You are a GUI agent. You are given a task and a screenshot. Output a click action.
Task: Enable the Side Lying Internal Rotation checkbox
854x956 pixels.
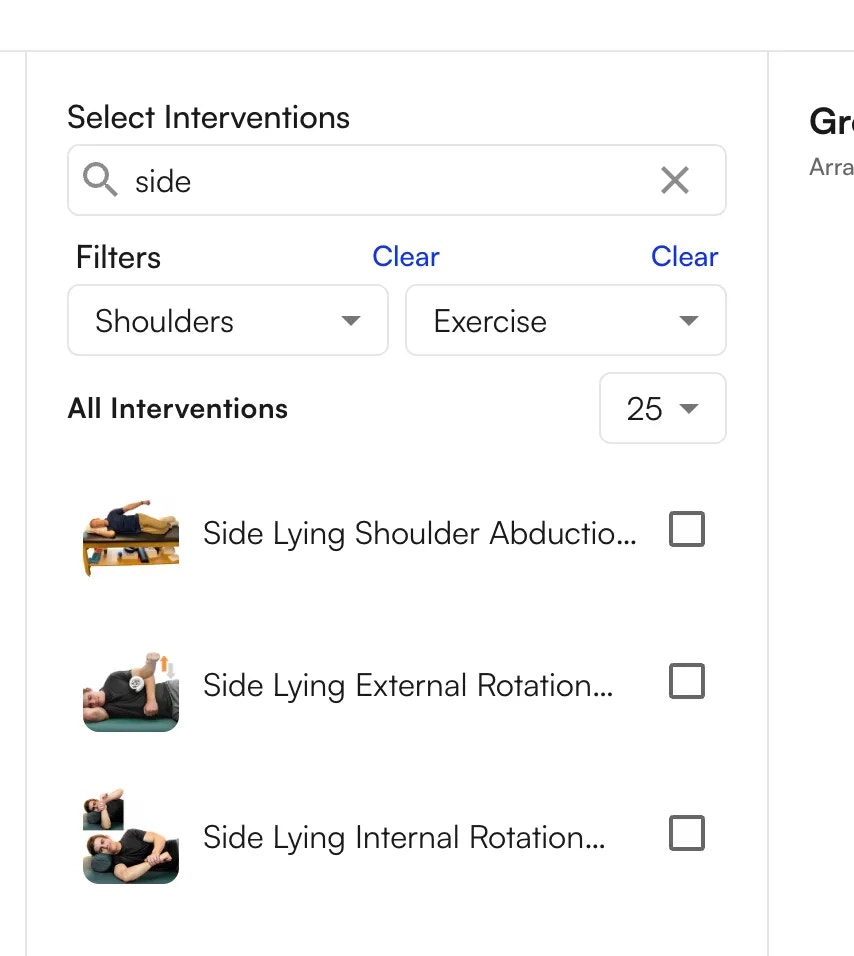coord(686,833)
